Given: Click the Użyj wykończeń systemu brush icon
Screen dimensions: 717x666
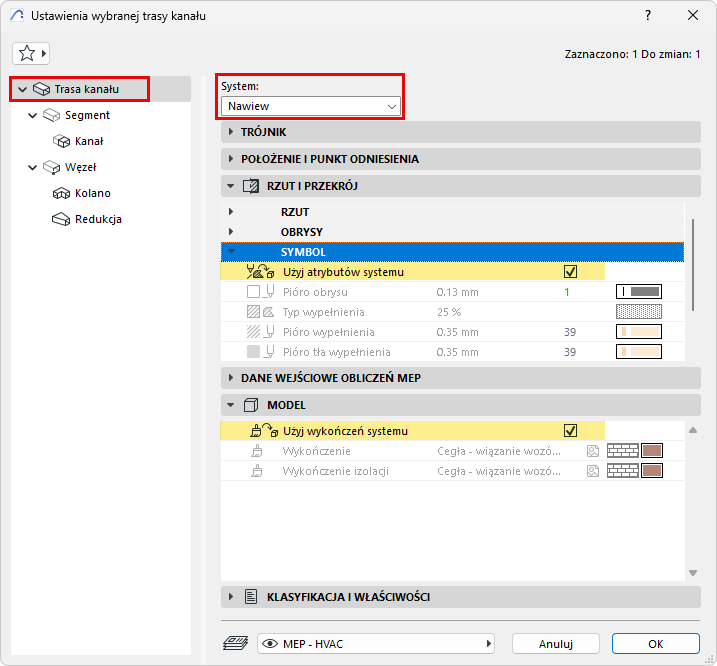Looking at the screenshot, I should tap(264, 430).
